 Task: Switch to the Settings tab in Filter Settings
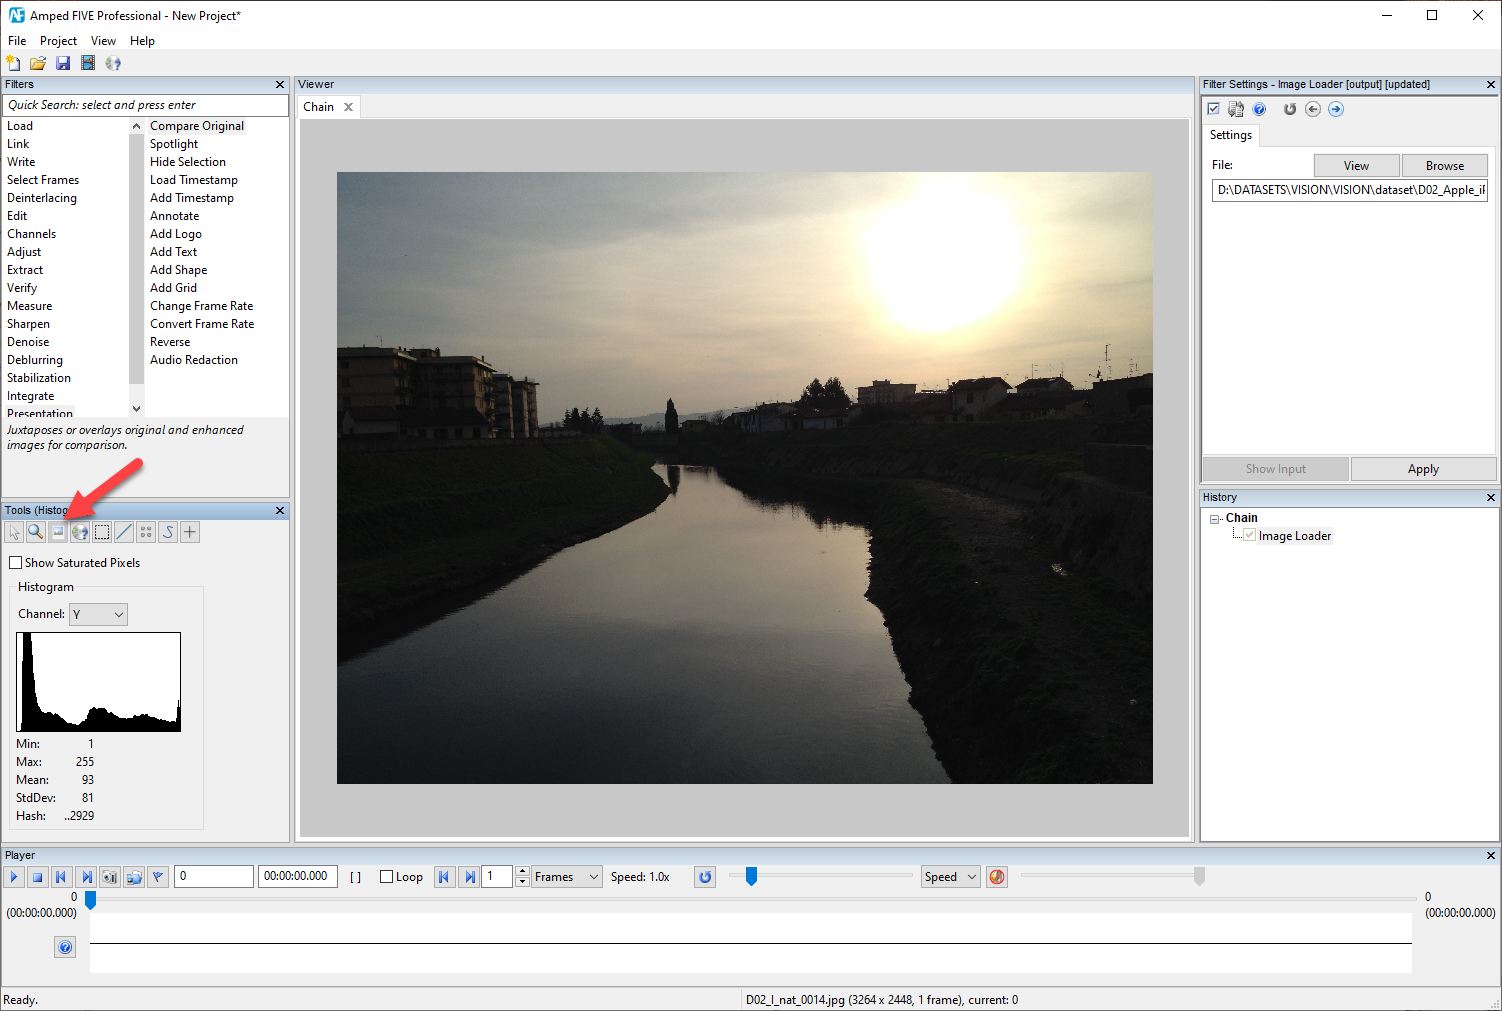pos(1230,135)
